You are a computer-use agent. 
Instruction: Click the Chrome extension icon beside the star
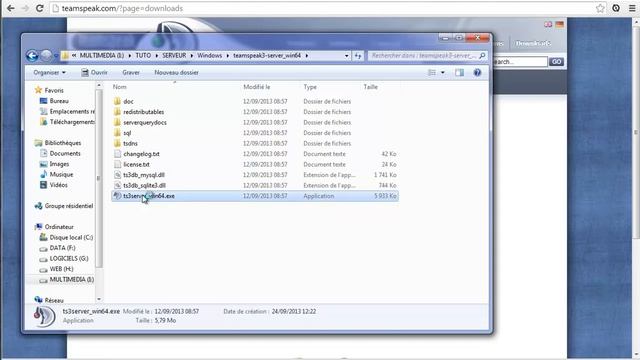click(616, 8)
